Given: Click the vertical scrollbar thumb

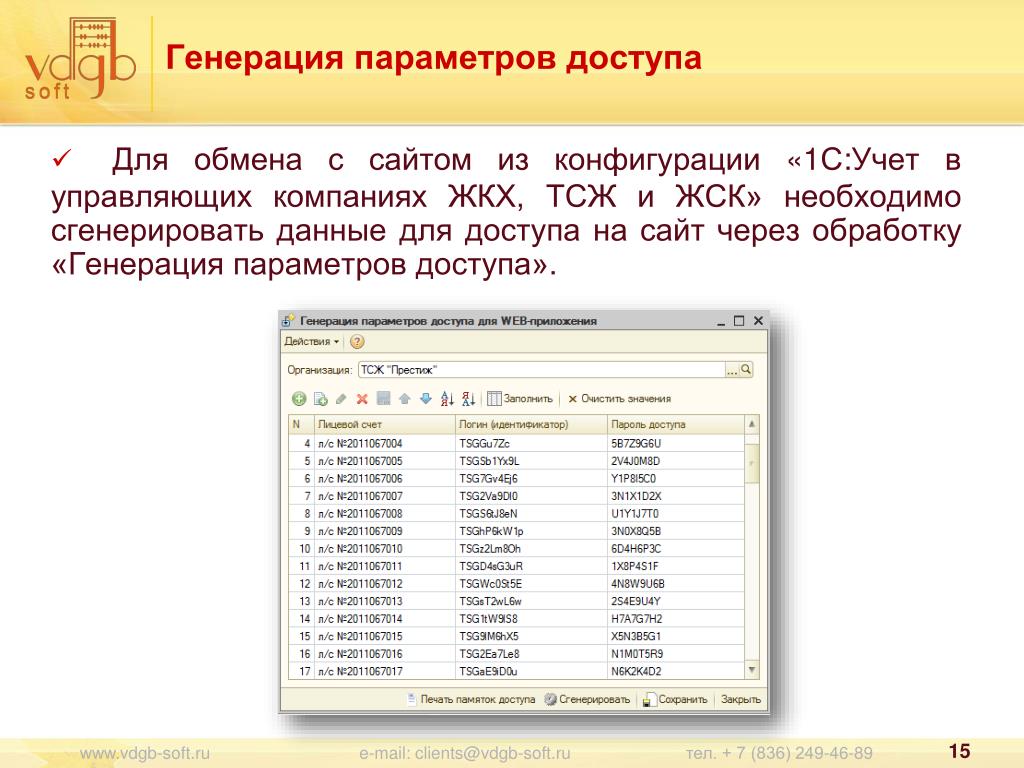Looking at the screenshot, I should point(752,463).
